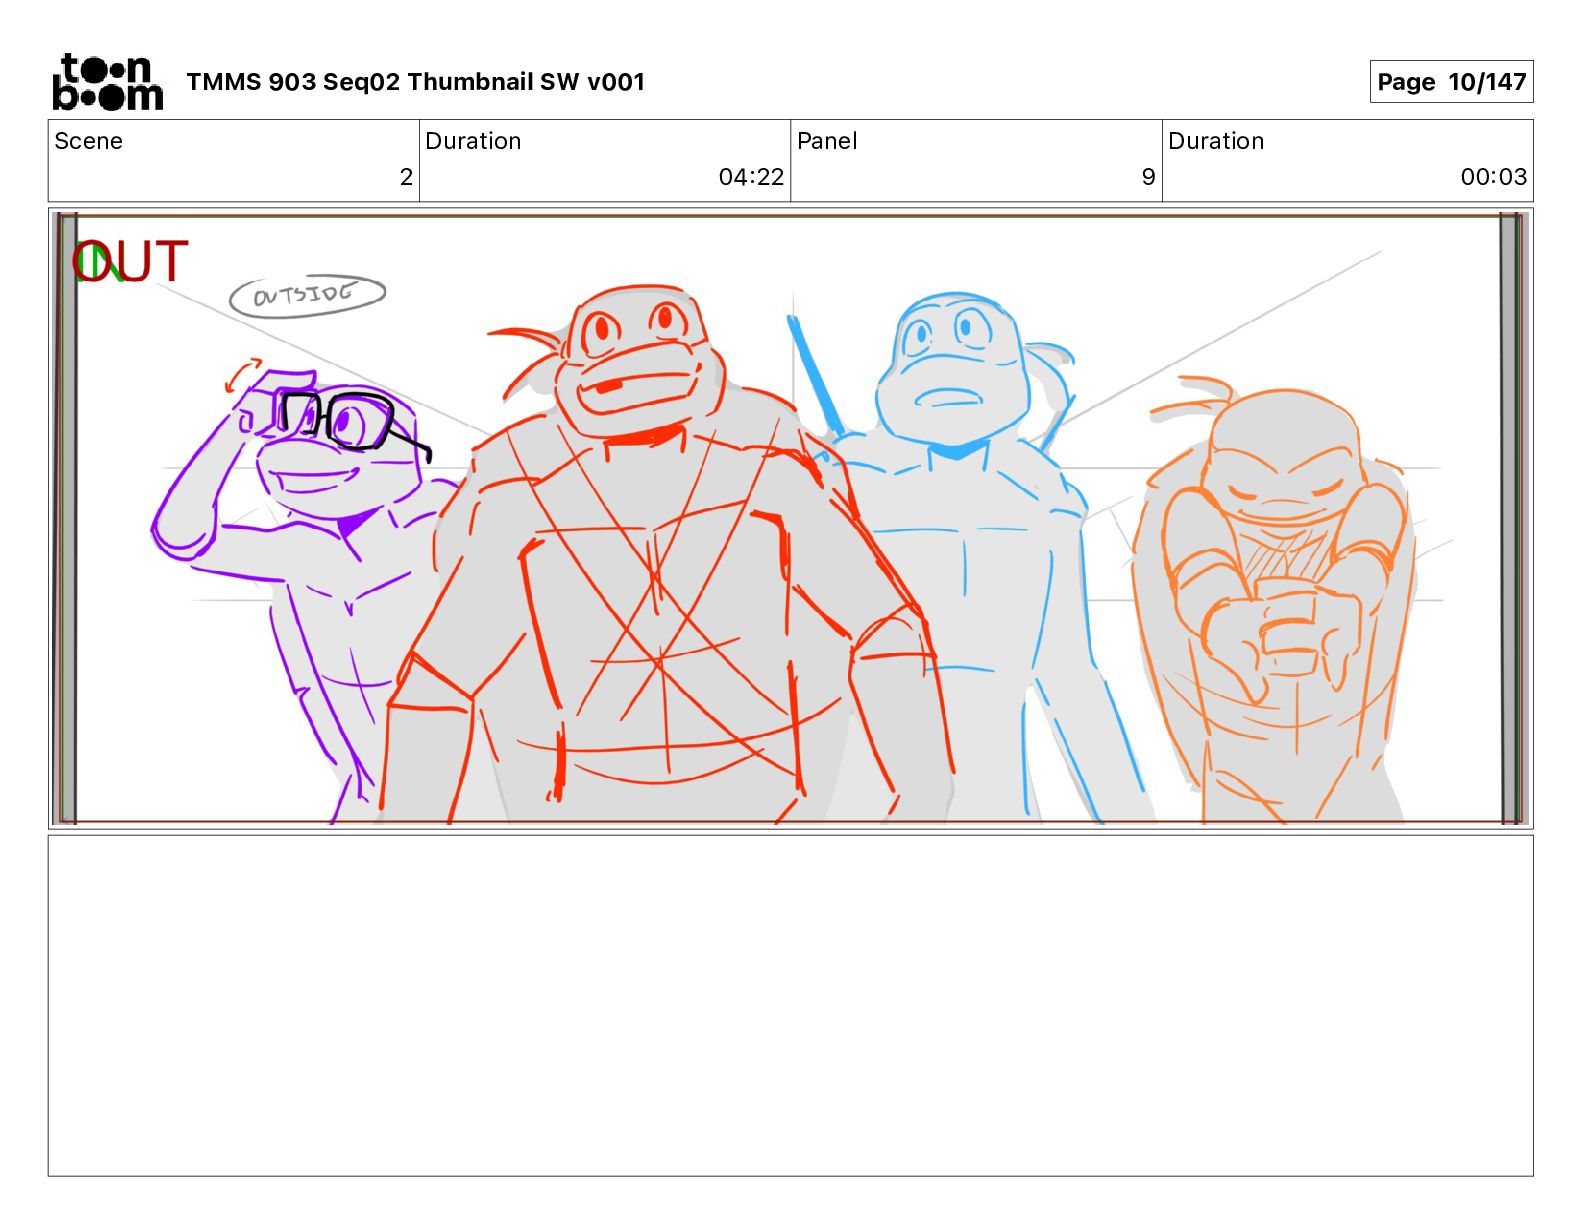
Task: Select panel number value '9'
Action: [x=1148, y=177]
